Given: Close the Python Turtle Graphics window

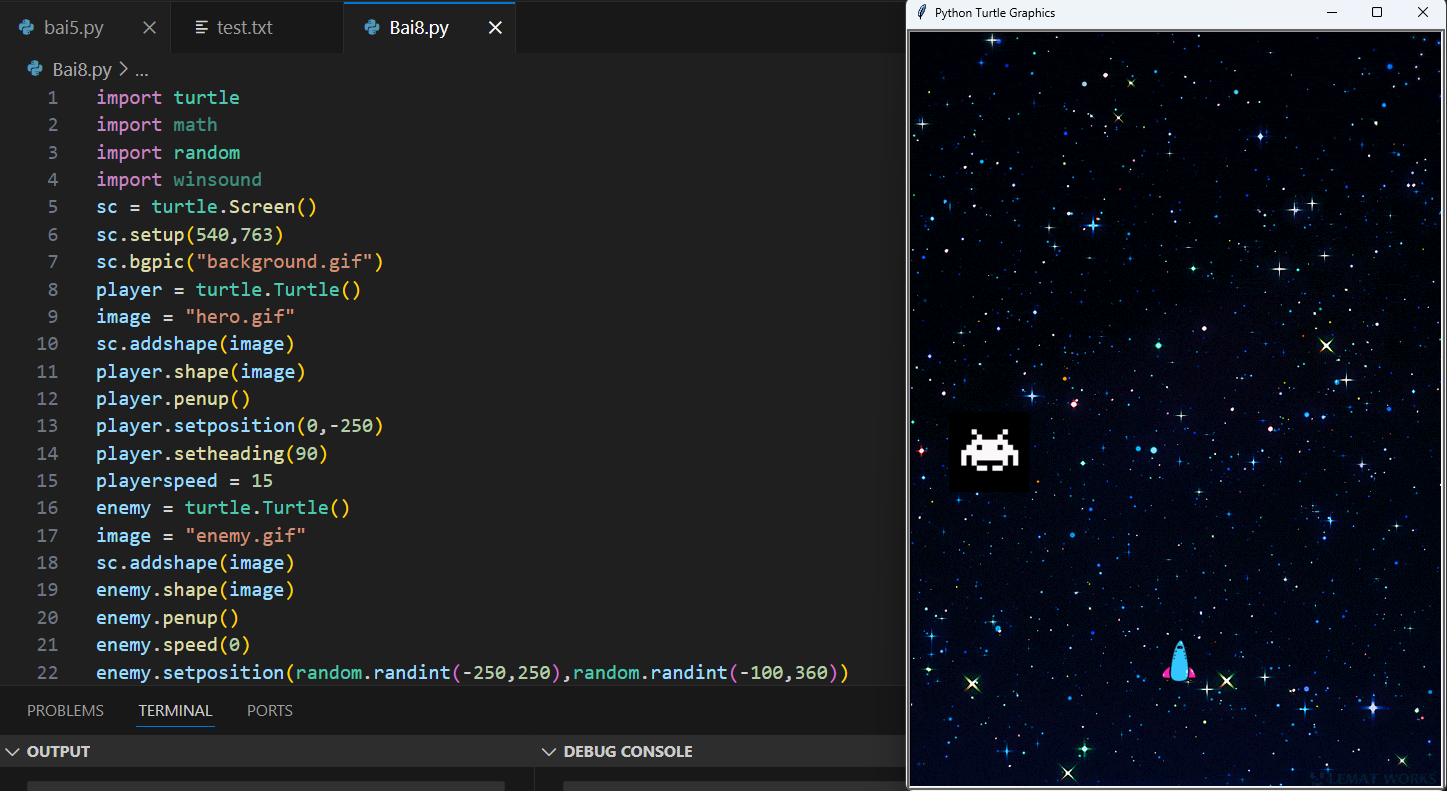Looking at the screenshot, I should point(1423,13).
